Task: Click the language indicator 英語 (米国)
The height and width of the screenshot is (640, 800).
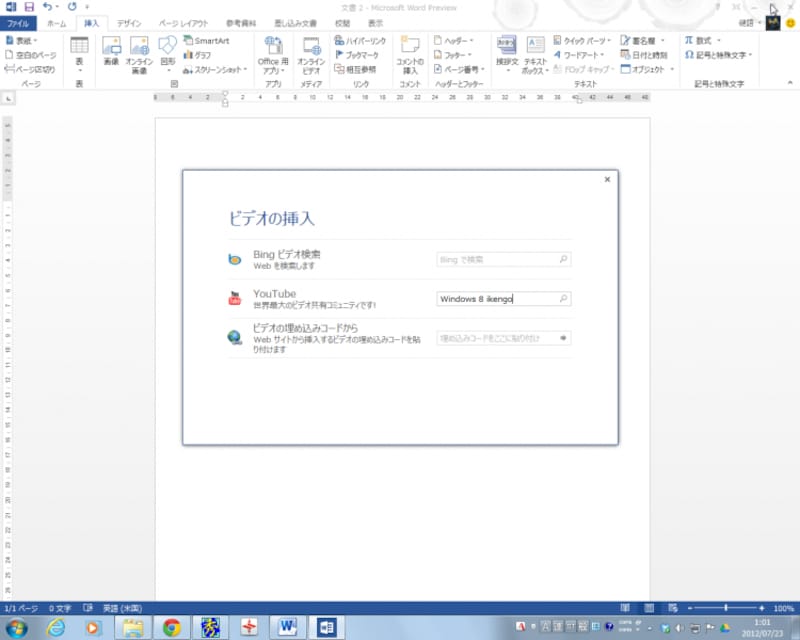Action: 122,608
